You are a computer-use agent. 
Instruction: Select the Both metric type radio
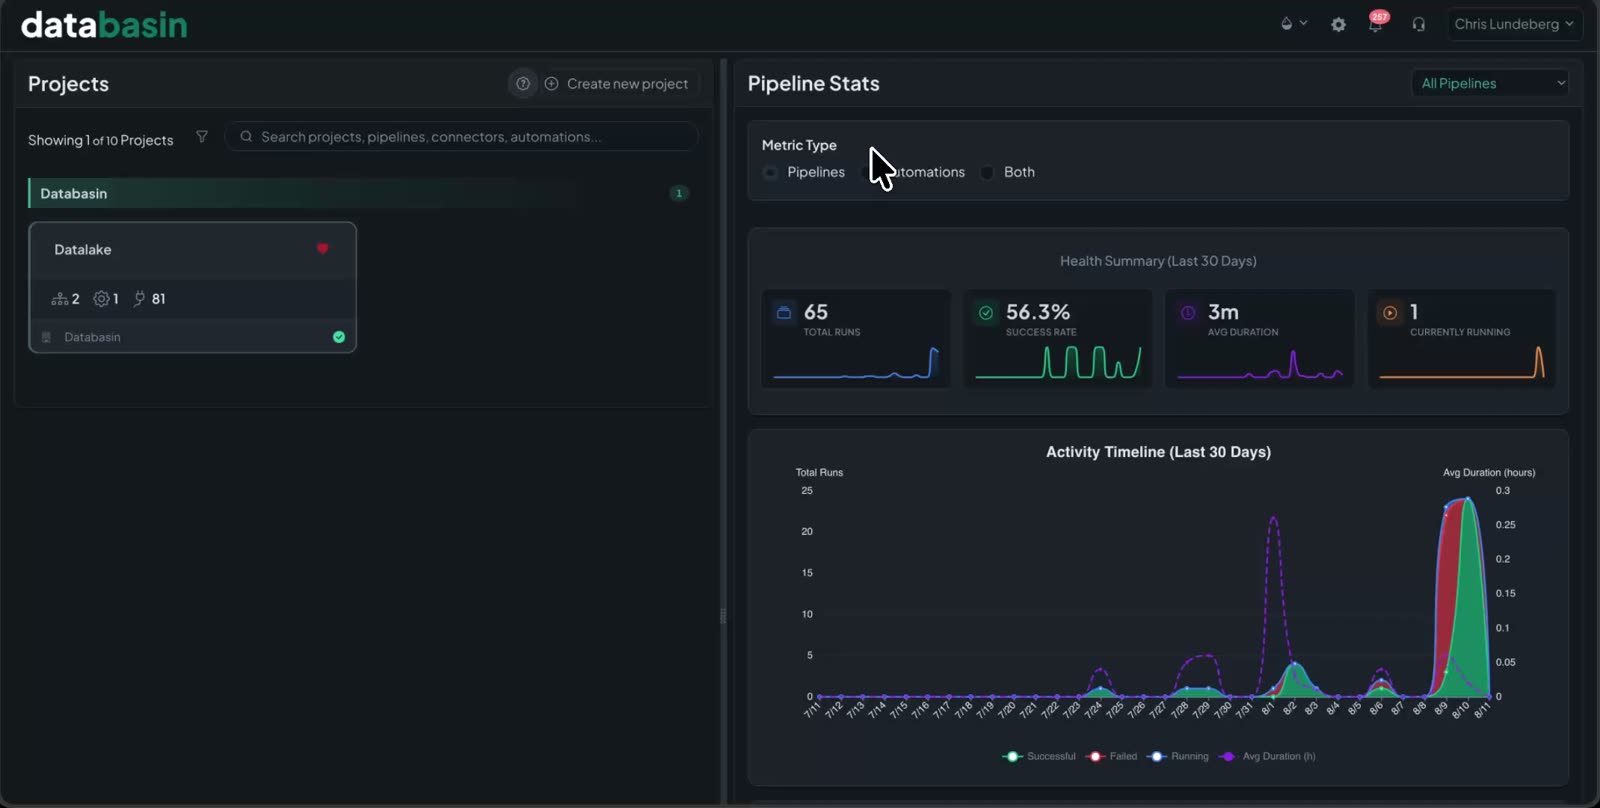click(x=987, y=172)
